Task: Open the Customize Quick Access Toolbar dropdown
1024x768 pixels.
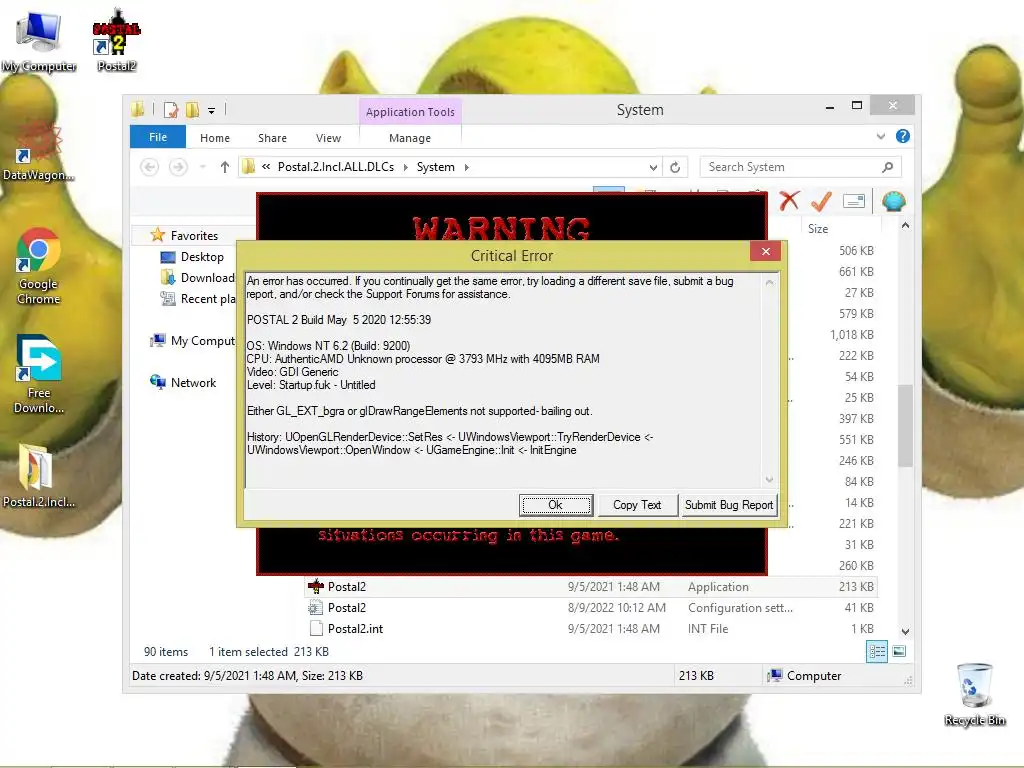Action: 212,110
